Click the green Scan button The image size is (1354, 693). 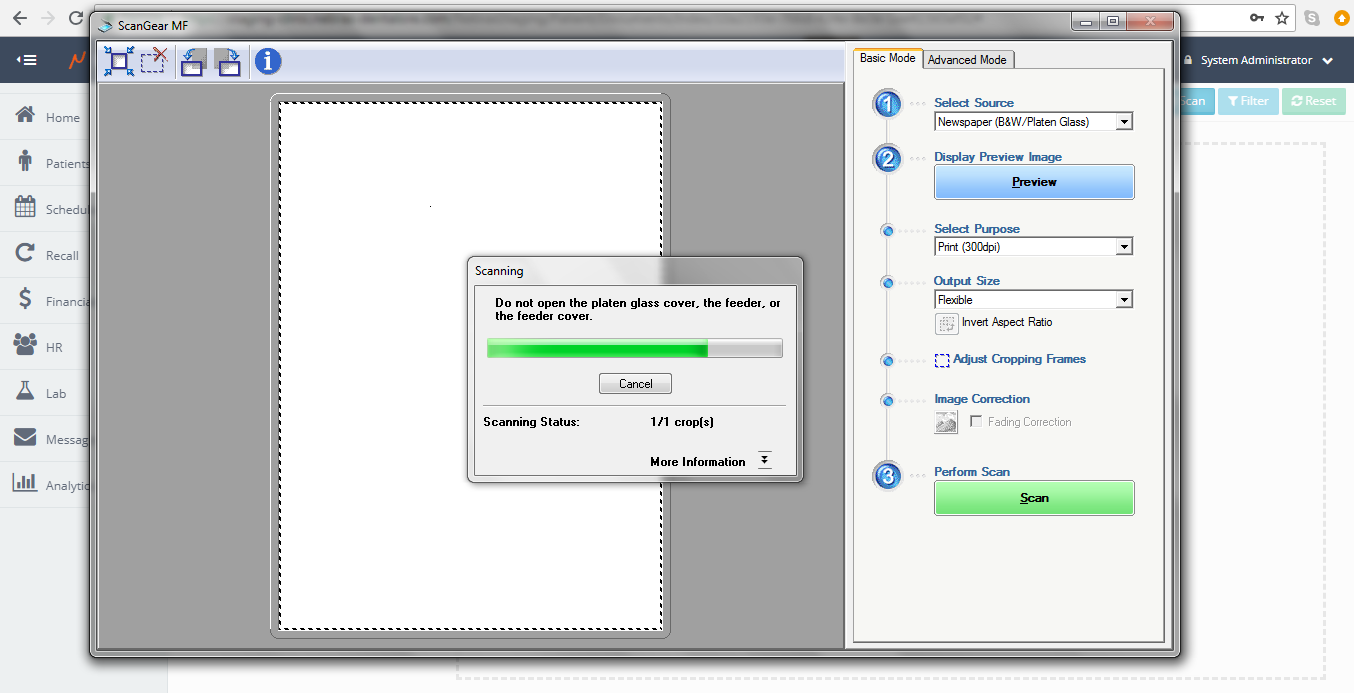(1034, 498)
